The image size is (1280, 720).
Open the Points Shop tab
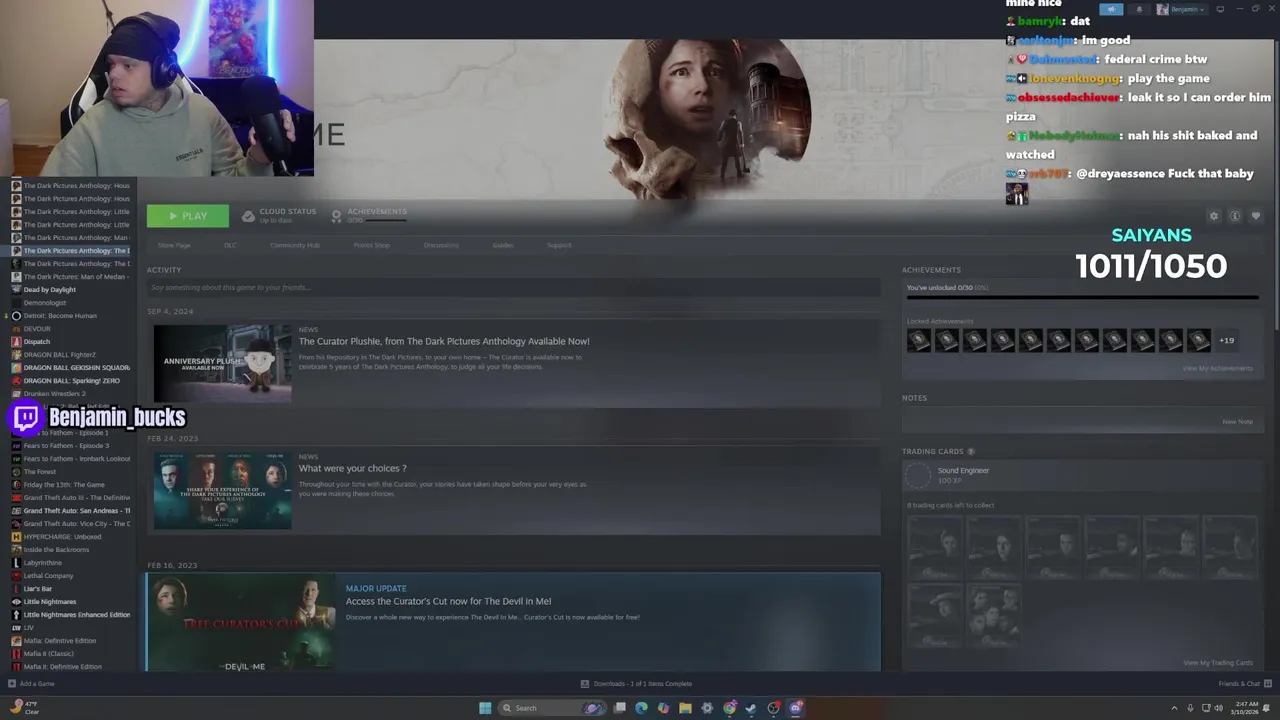click(371, 245)
